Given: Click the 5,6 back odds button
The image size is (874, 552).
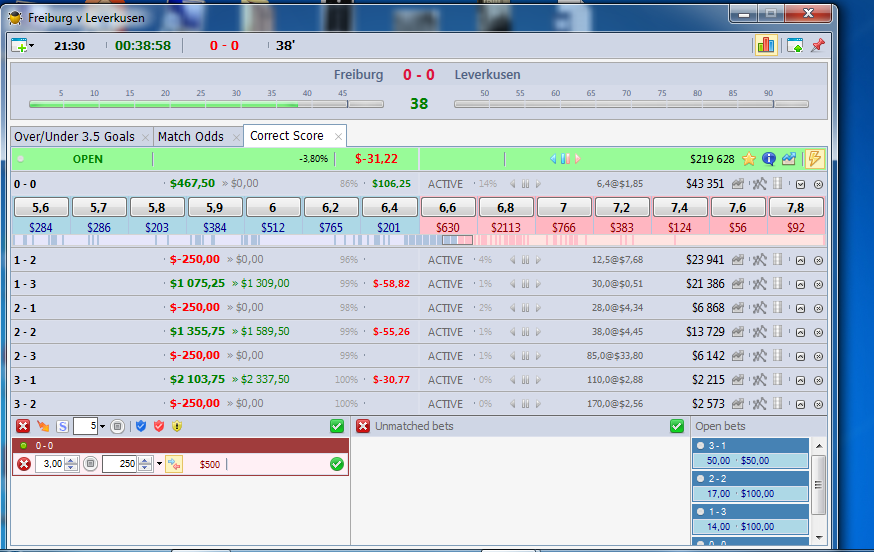Looking at the screenshot, I should pos(41,207).
